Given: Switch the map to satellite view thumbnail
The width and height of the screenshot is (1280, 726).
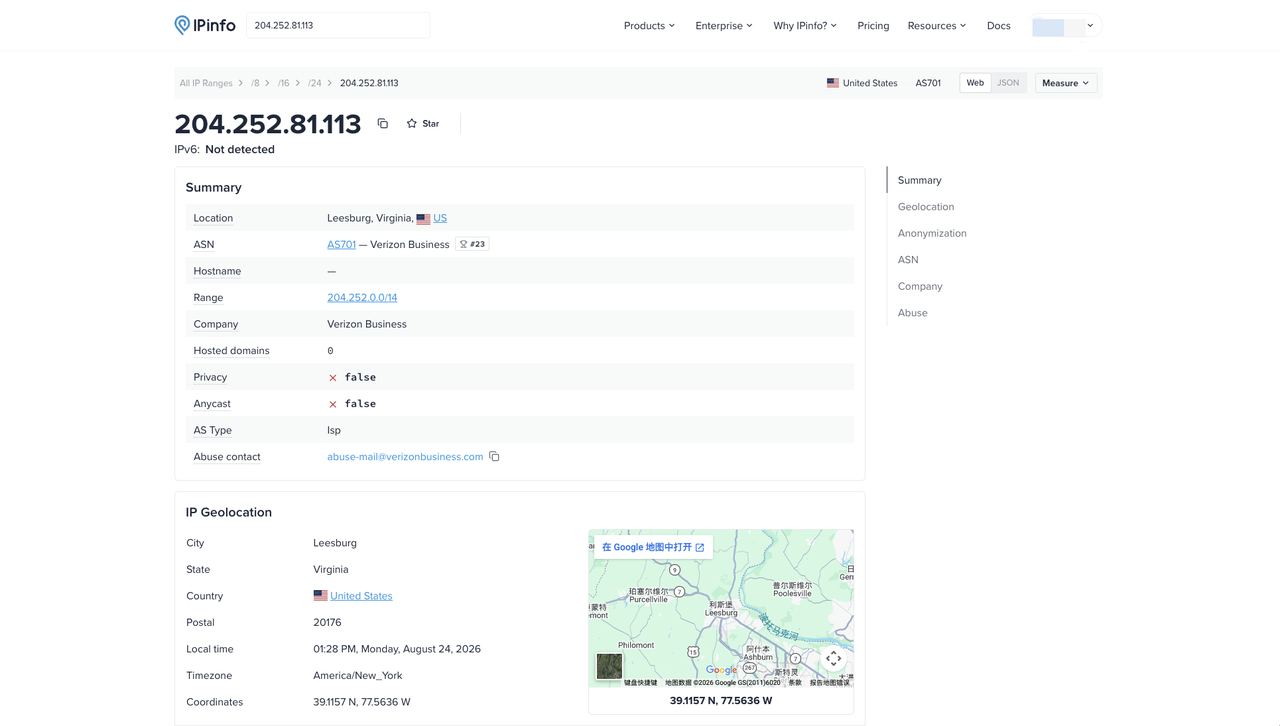Looking at the screenshot, I should [609, 666].
